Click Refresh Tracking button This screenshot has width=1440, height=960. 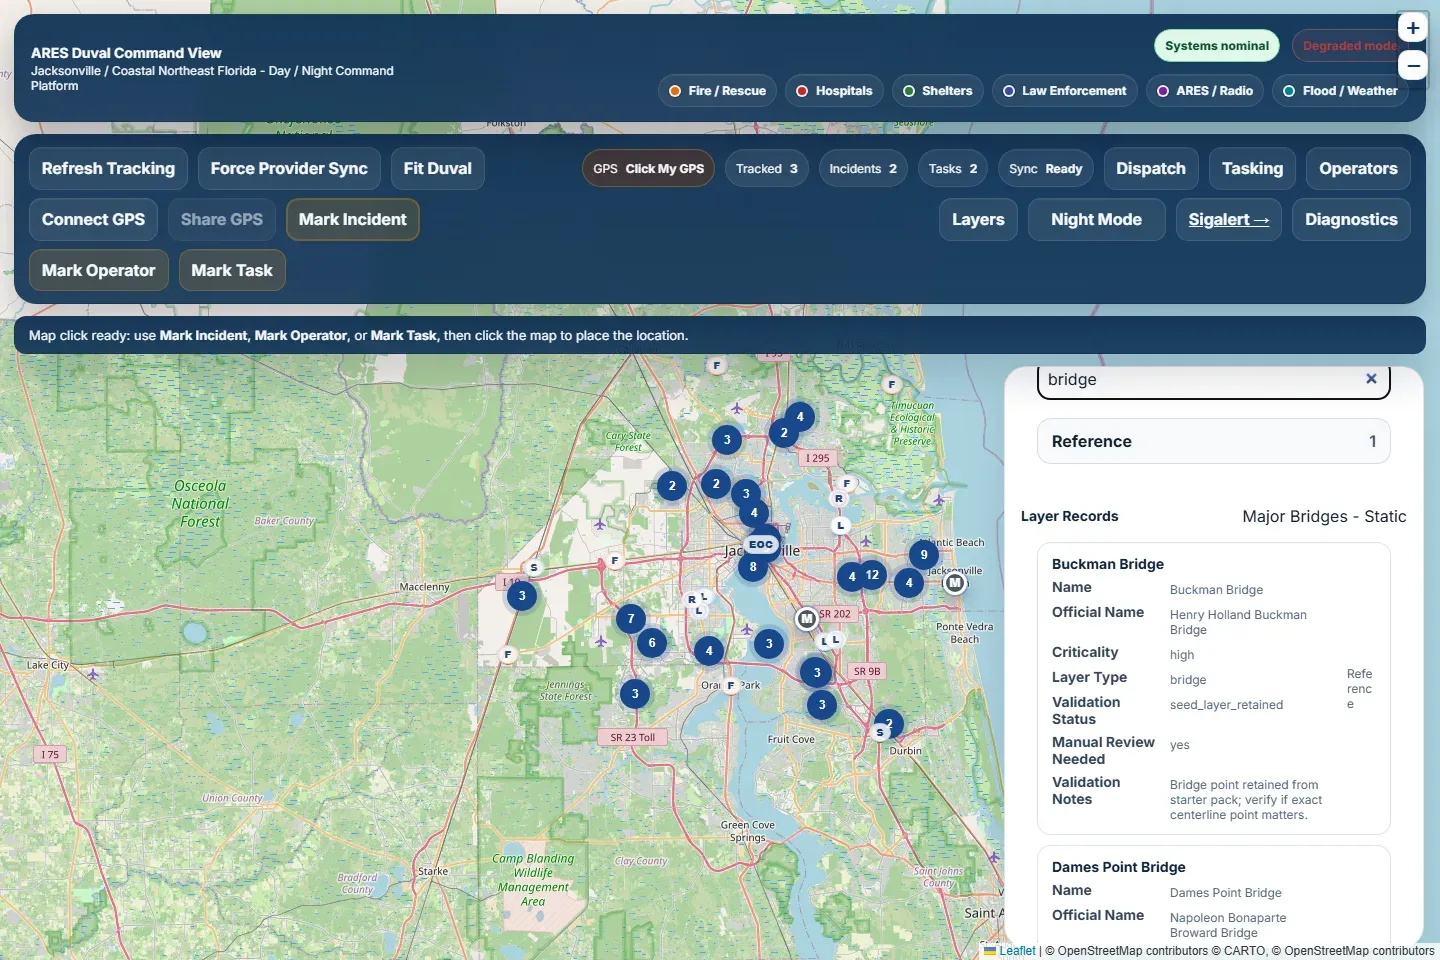[108, 169]
